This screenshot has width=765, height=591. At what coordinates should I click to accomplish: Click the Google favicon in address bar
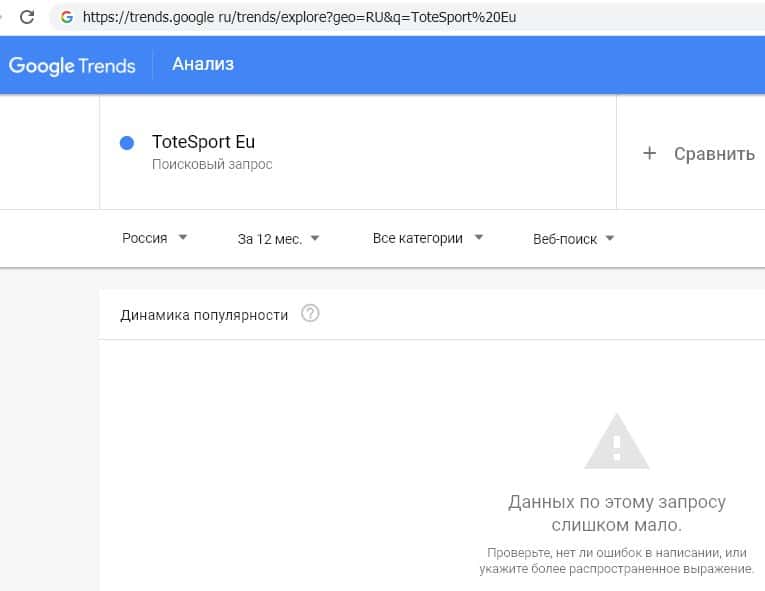[x=67, y=17]
